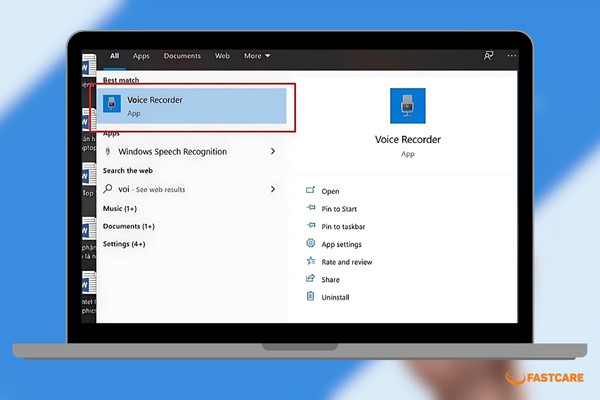600x400 pixels.
Task: Click the Voice Recorder icon in Best match
Action: [x=112, y=103]
